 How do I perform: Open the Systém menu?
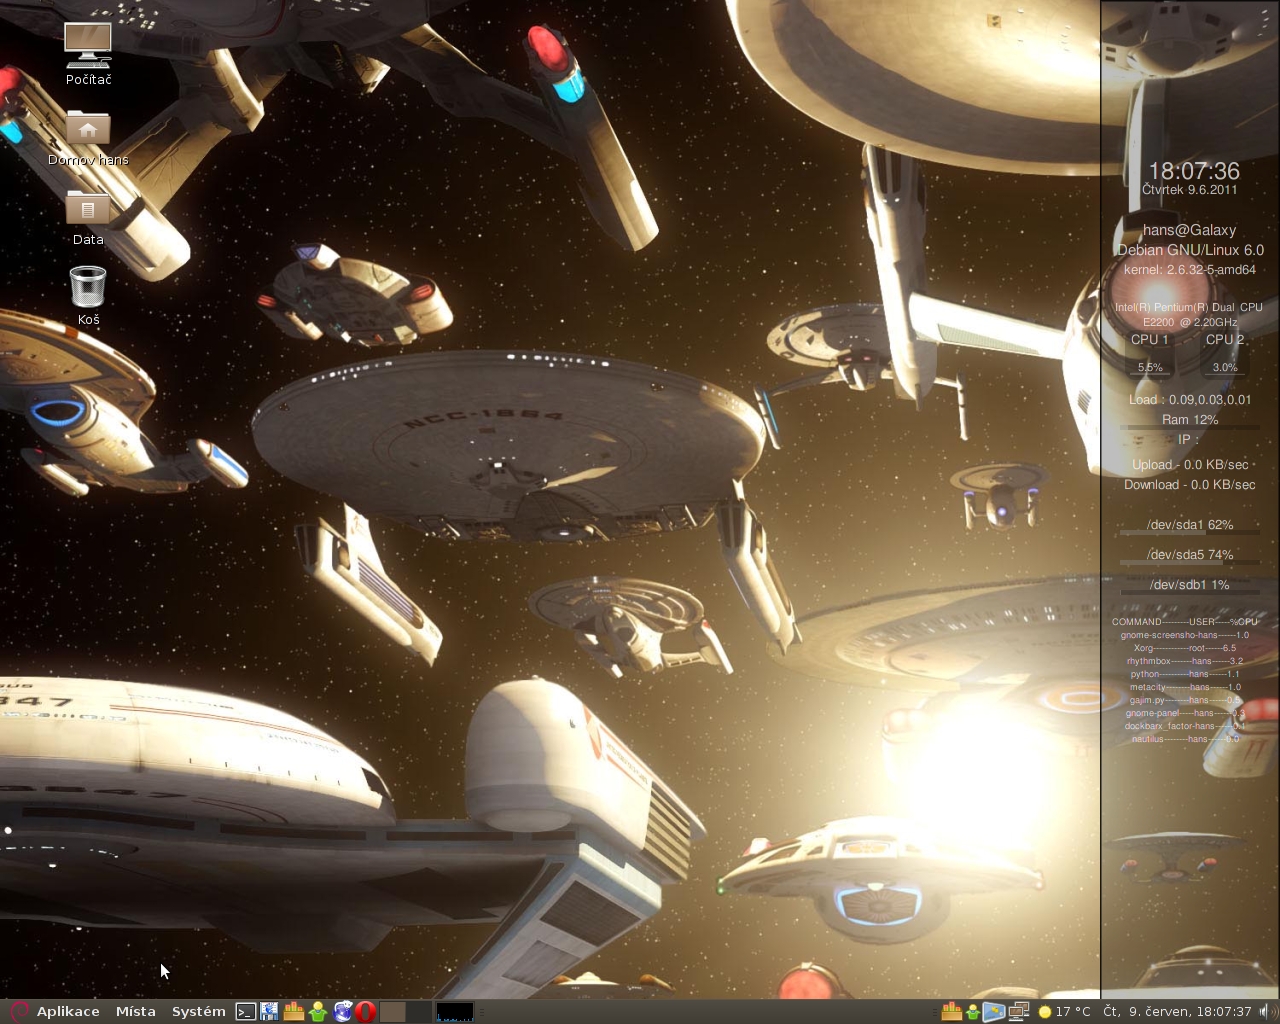click(198, 1011)
